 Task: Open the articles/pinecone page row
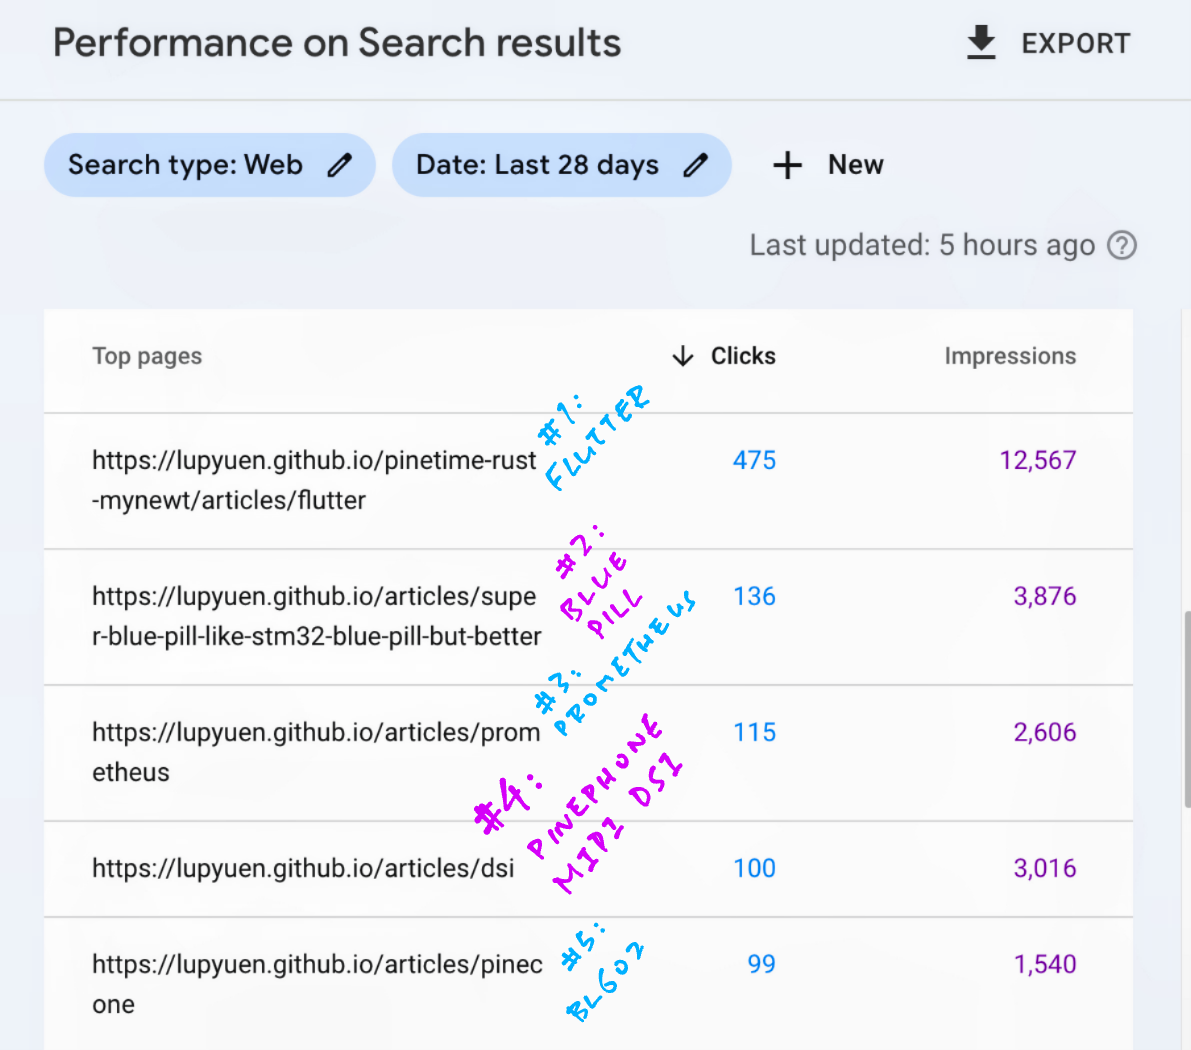tap(316, 984)
